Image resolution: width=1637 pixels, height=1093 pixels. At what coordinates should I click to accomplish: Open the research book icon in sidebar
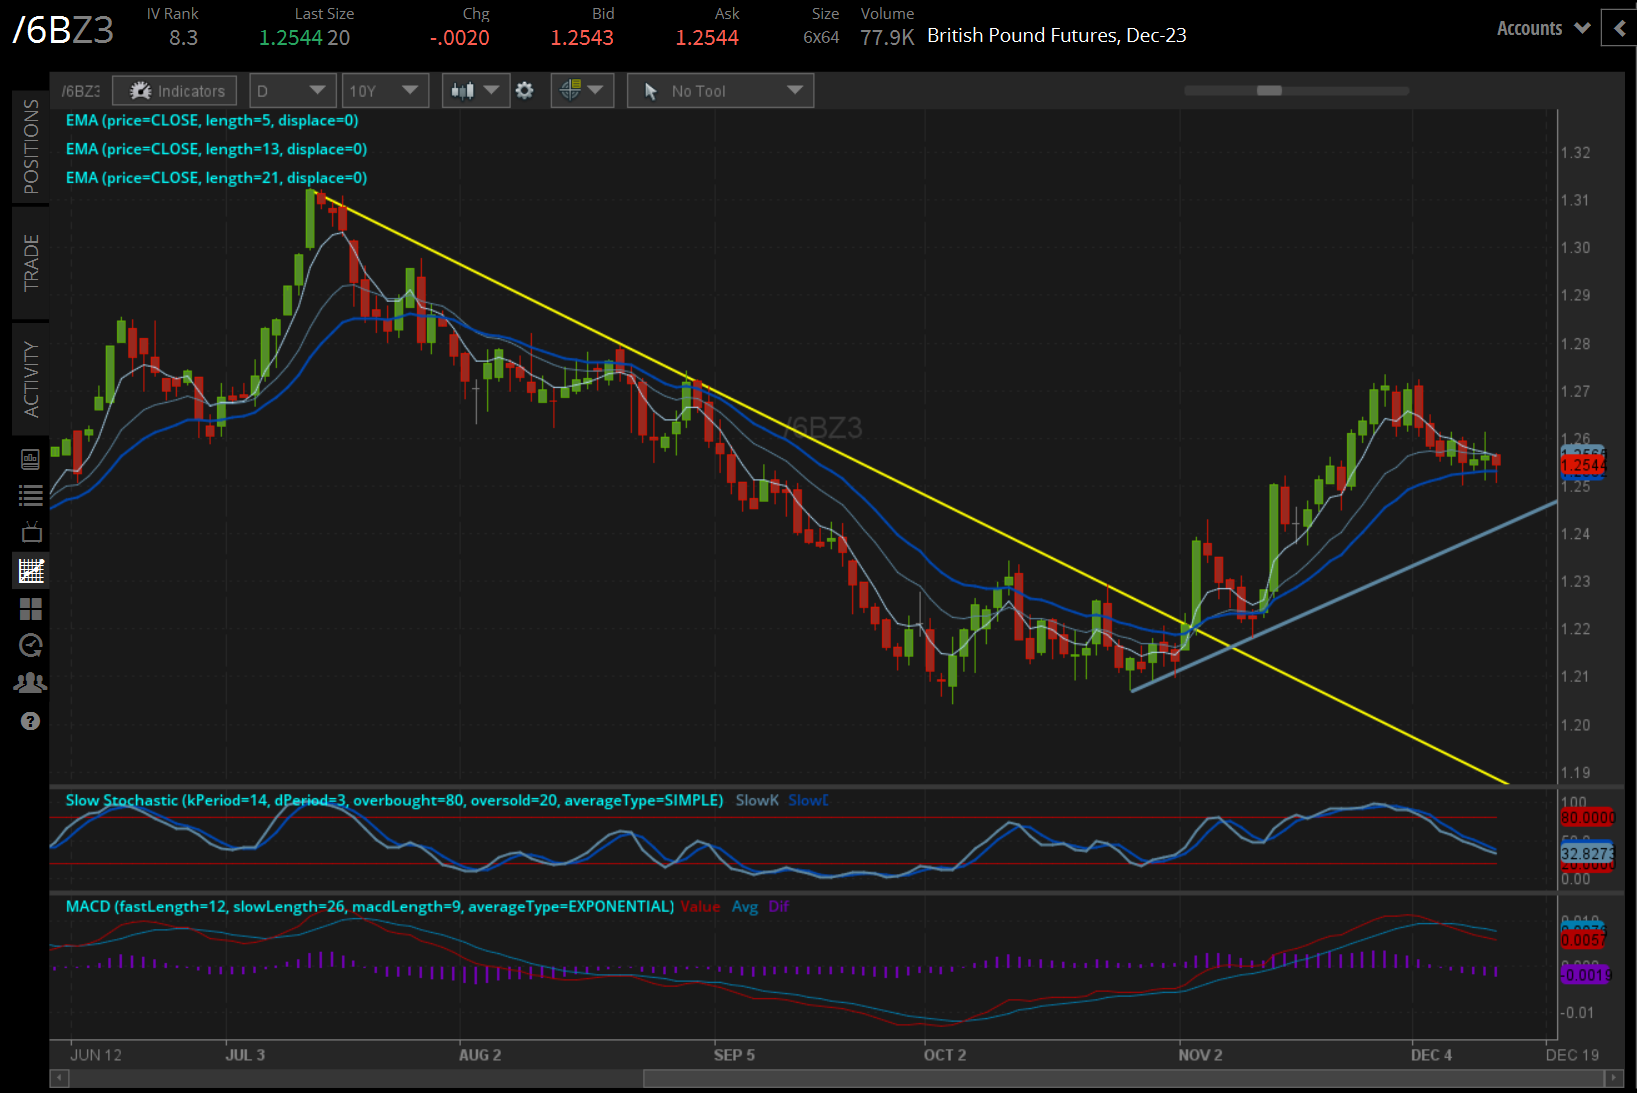pos(31,459)
